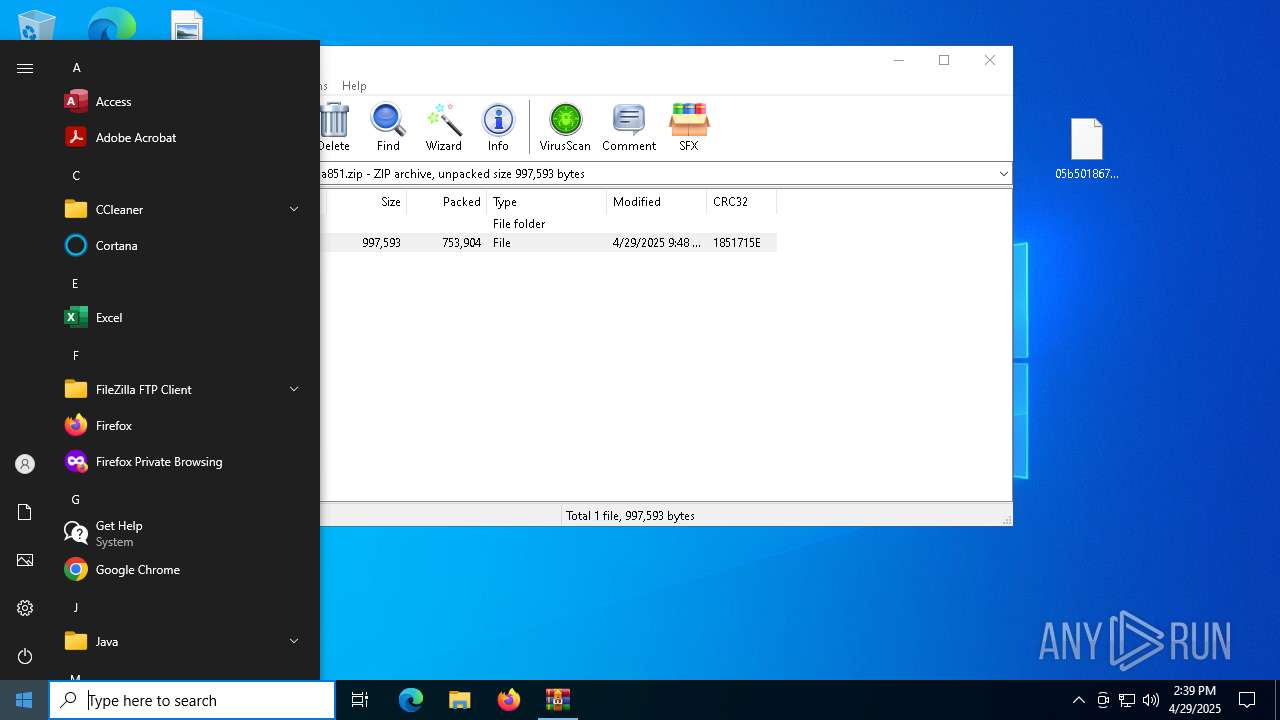Expand the Start menu hamburger

point(25,68)
